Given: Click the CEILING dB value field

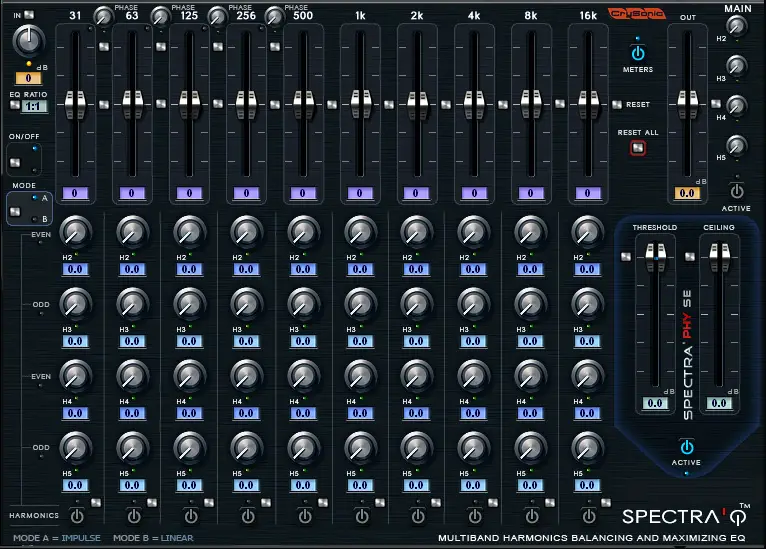Looking at the screenshot, I should point(719,403).
